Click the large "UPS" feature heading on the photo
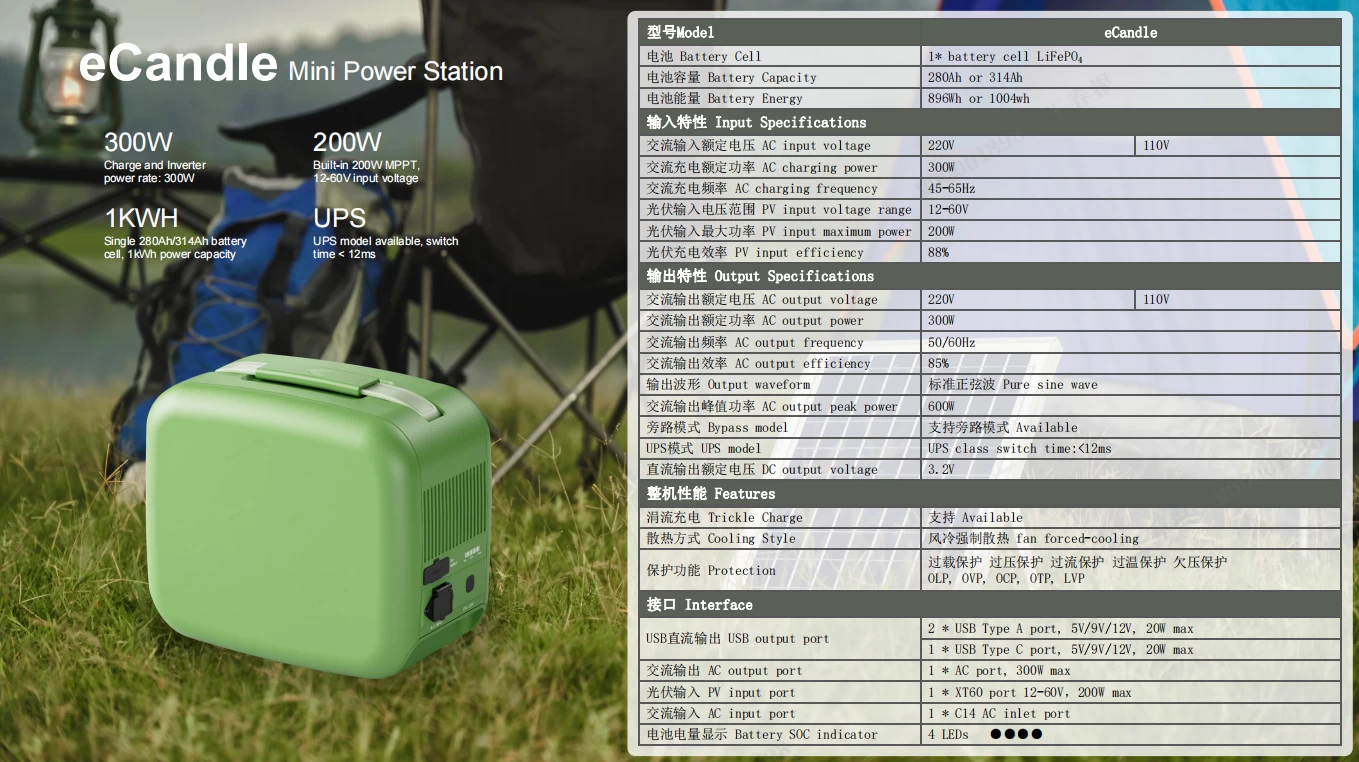This screenshot has height=762, width=1359. coord(339,218)
